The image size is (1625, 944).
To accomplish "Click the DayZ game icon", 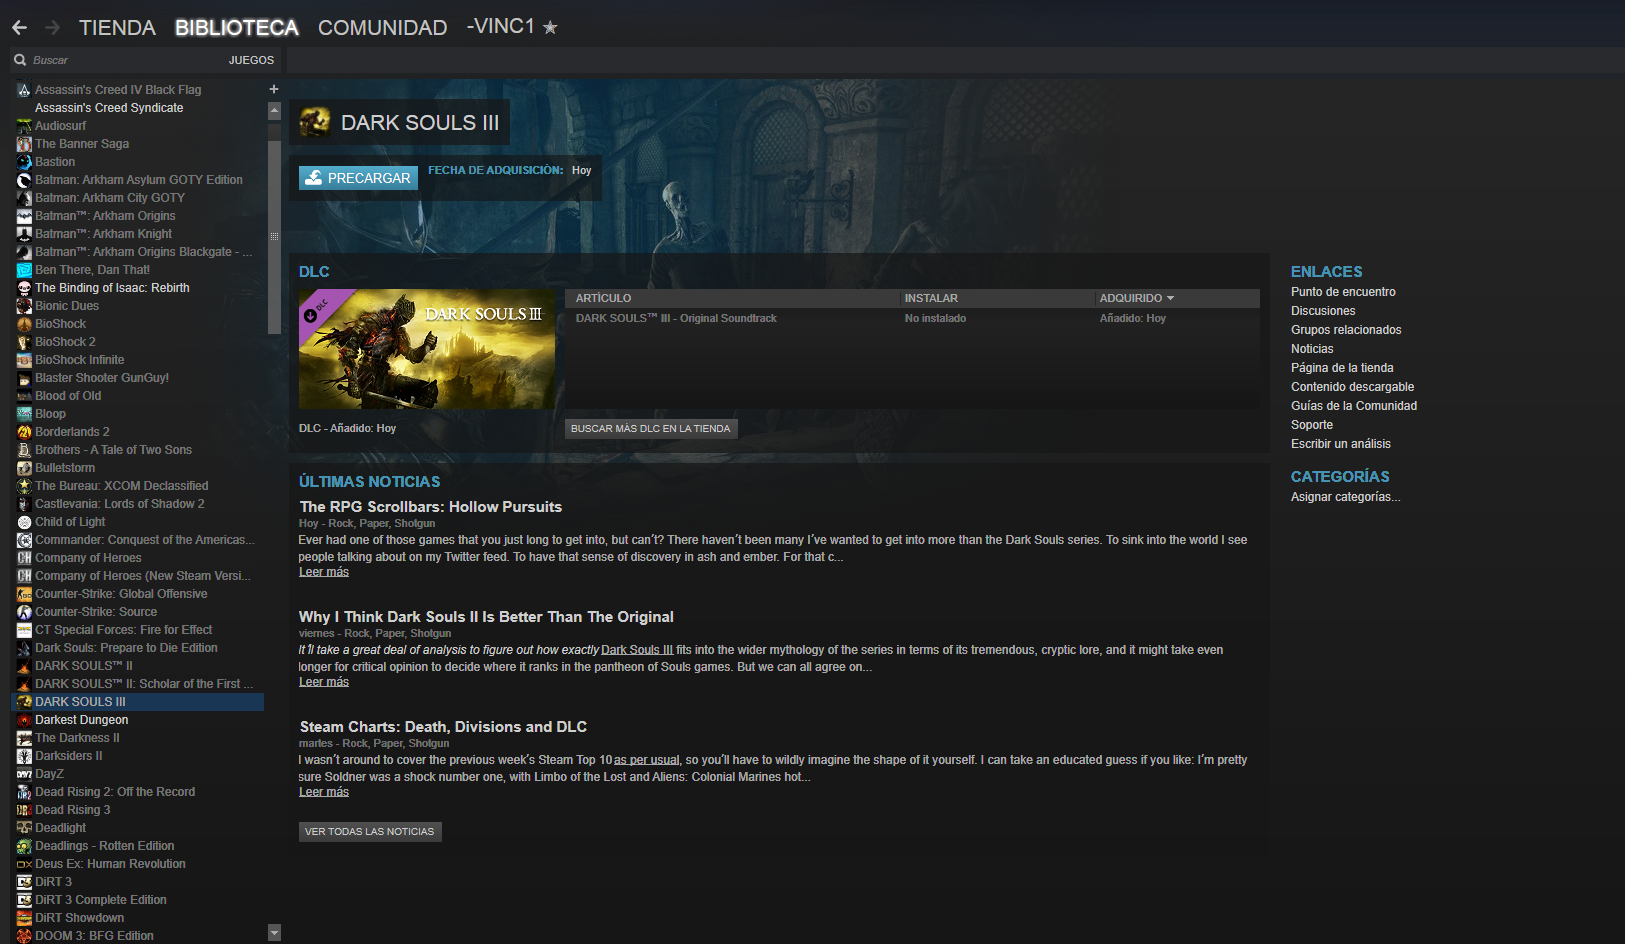I will click(x=24, y=774).
